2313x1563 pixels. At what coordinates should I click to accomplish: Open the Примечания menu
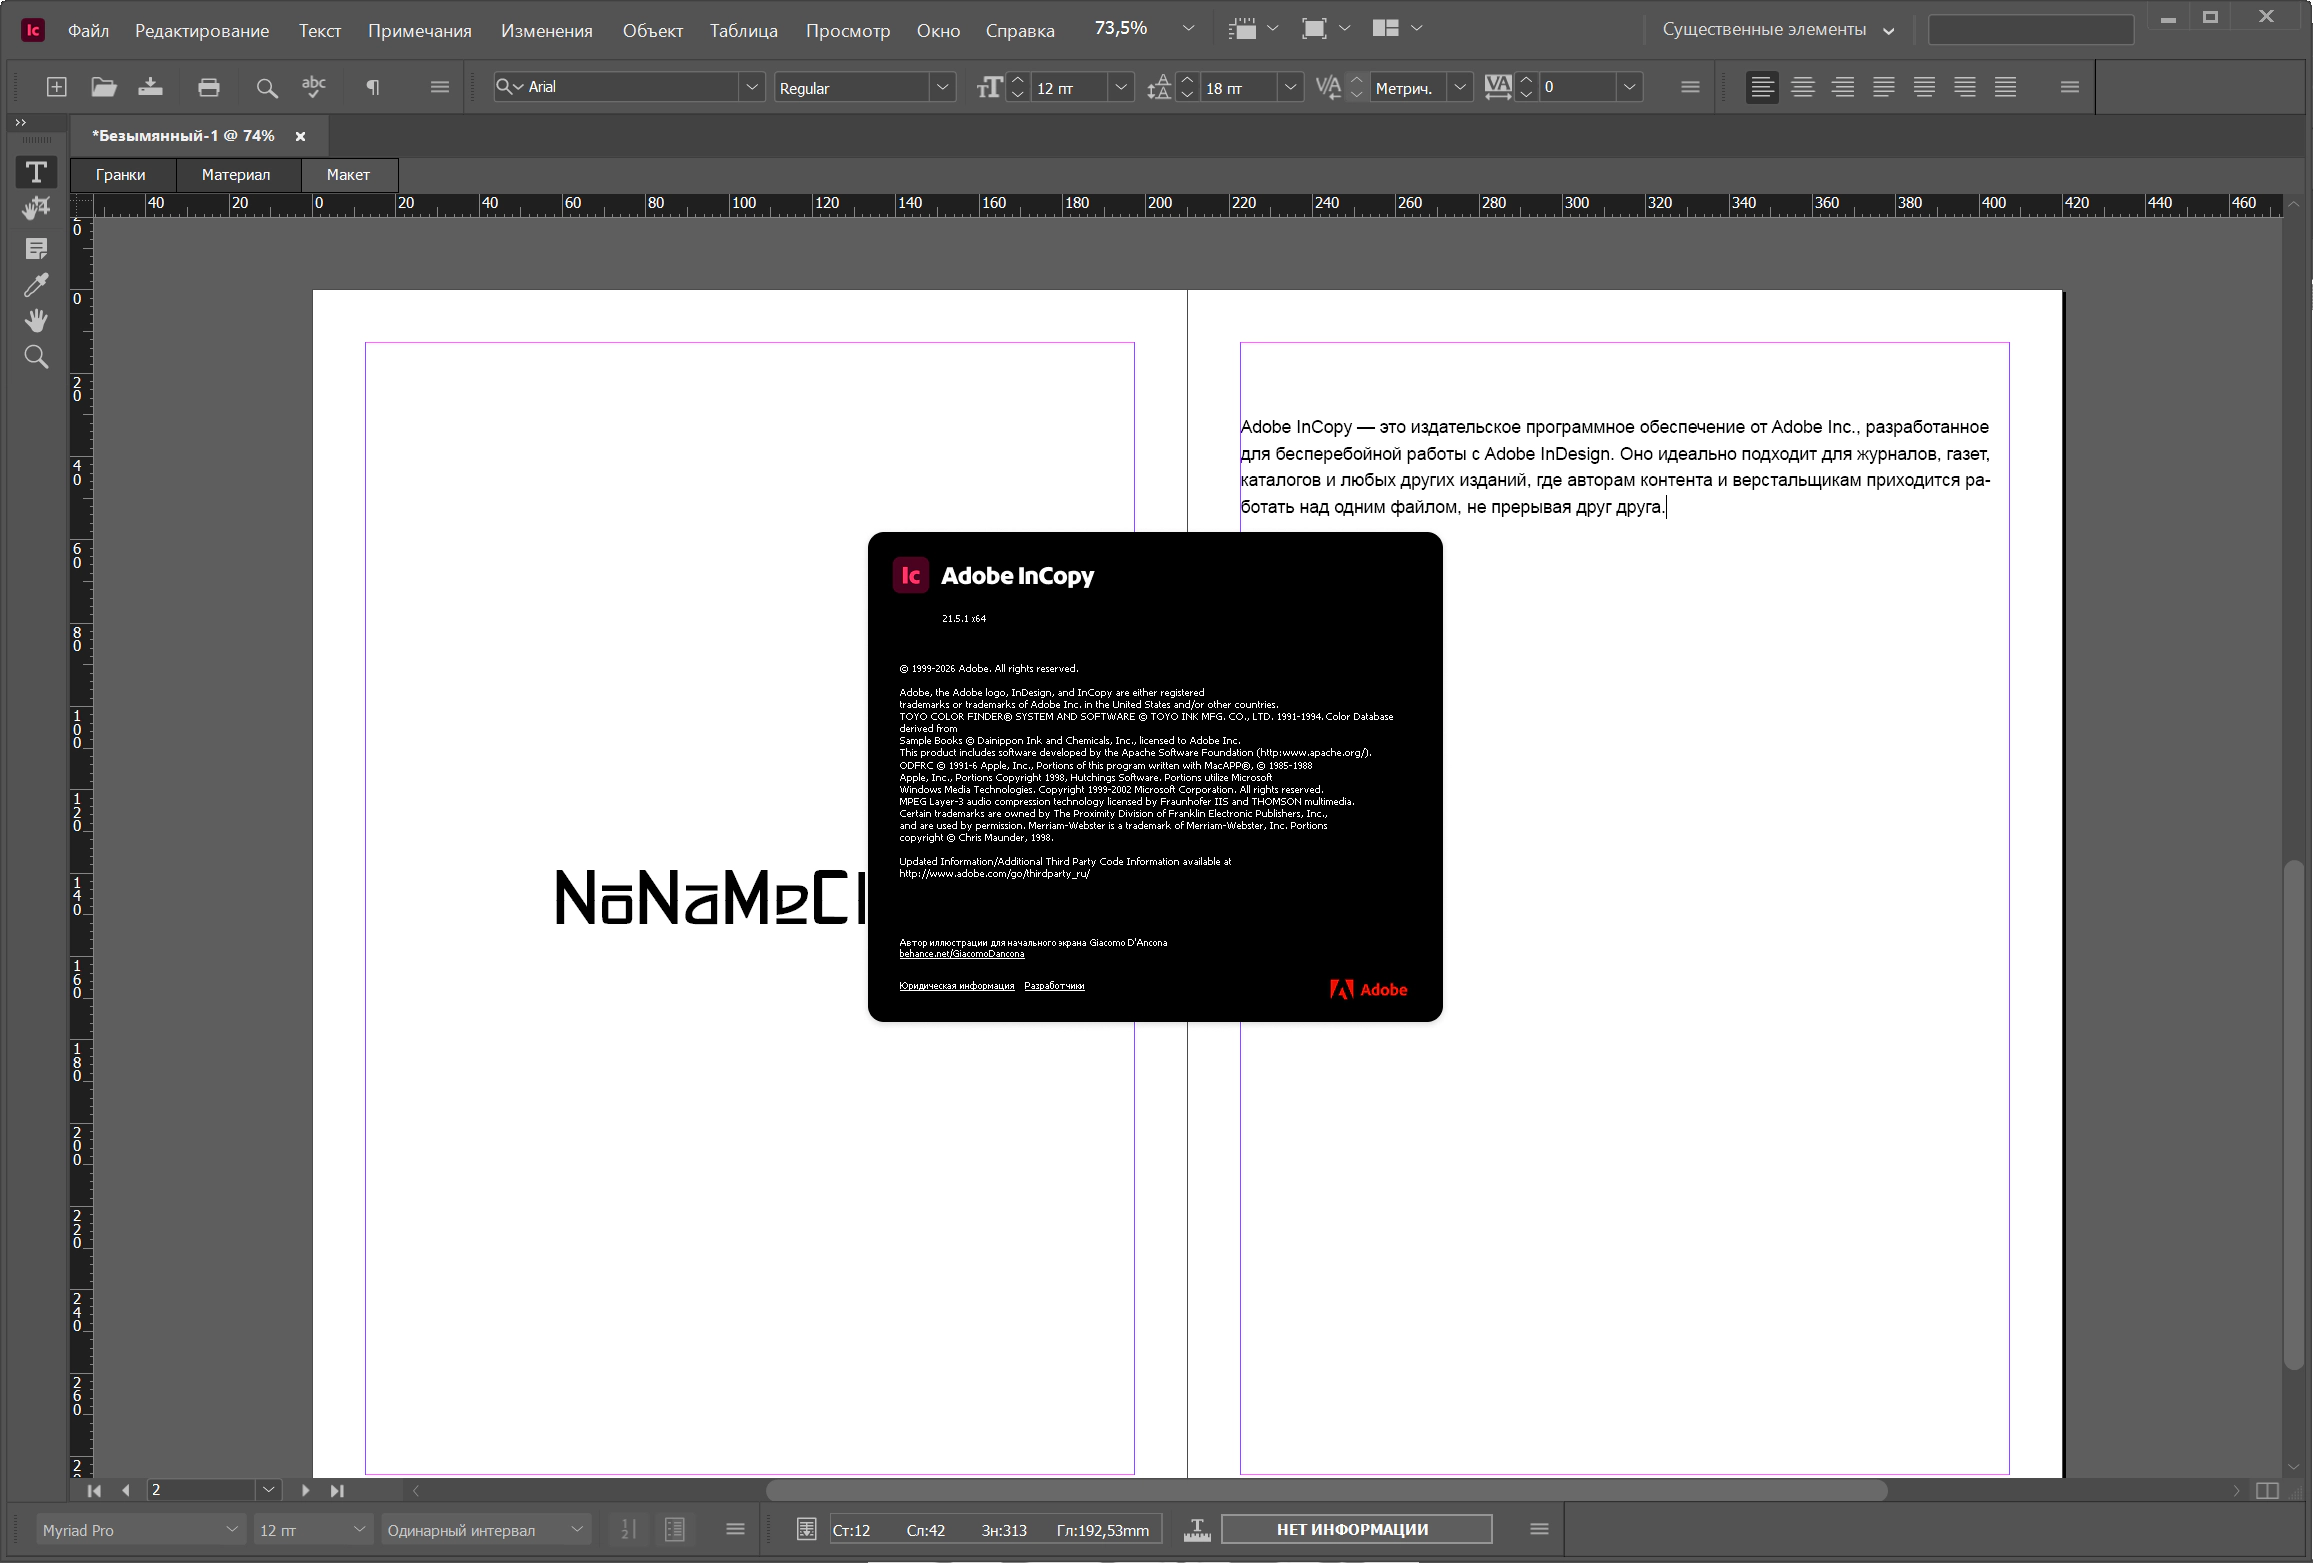[x=420, y=31]
